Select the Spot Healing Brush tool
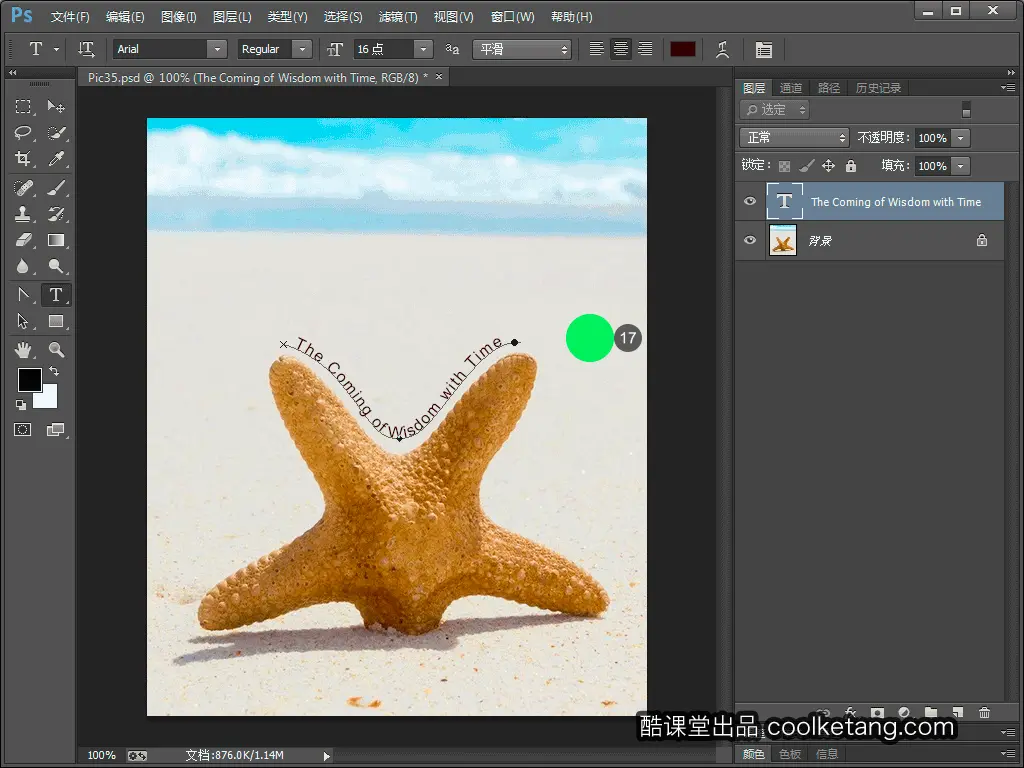This screenshot has height=768, width=1024. click(23, 188)
